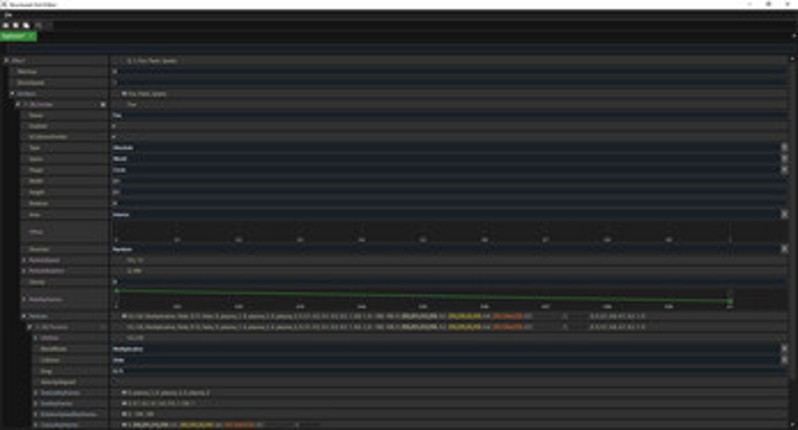Collapse the Emitters node
Screen dimensions: 798x430
pos(12,94)
